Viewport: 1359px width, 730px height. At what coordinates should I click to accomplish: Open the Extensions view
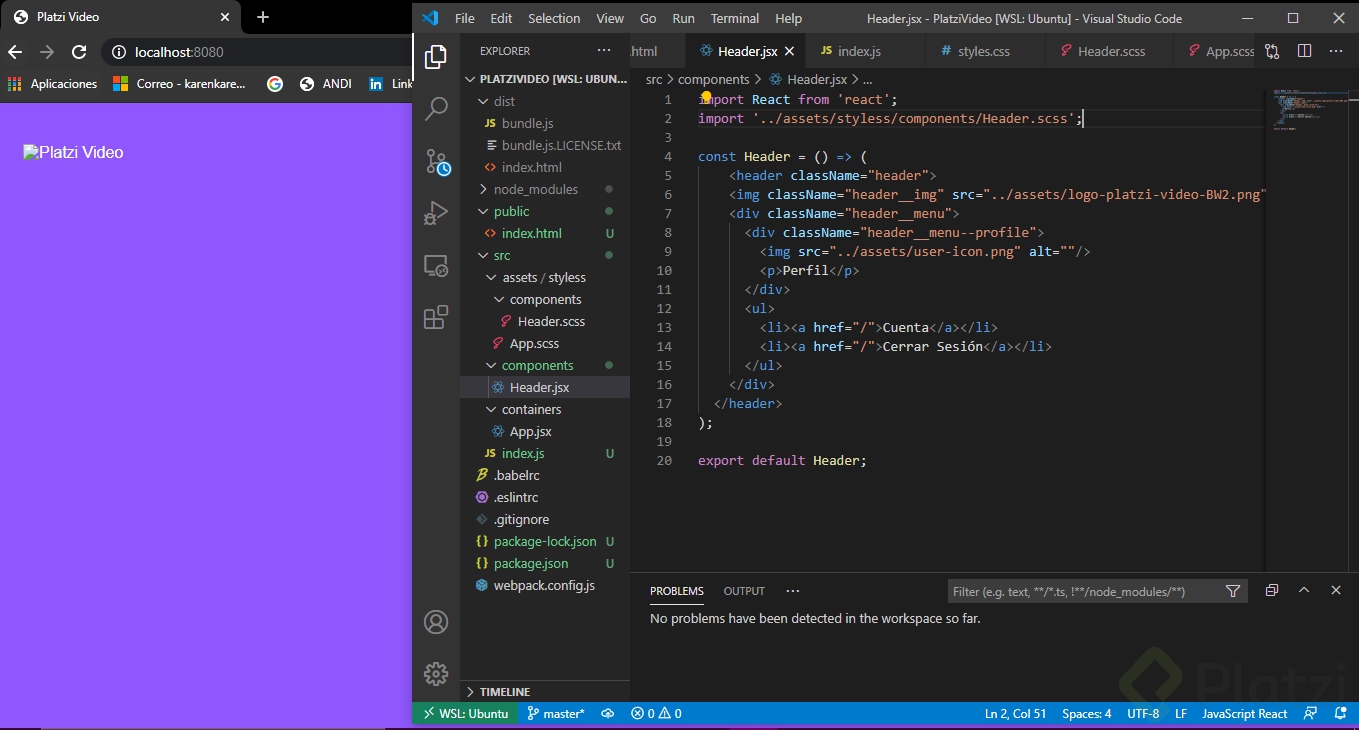(x=436, y=318)
